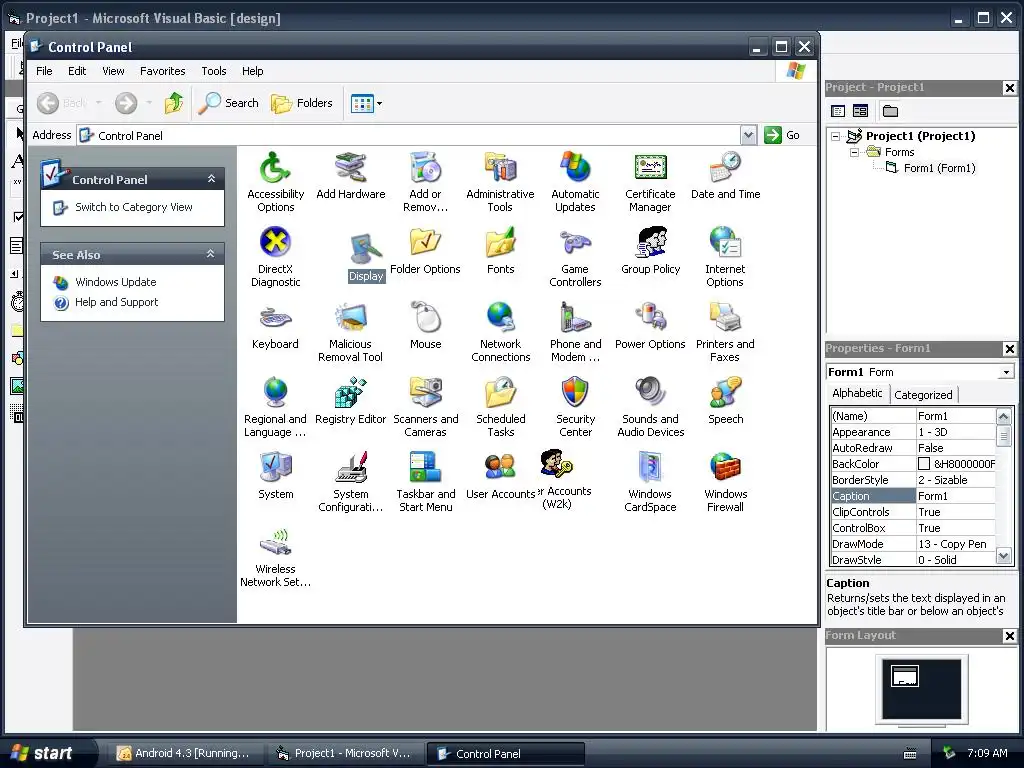The image size is (1024, 768).
Task: Open Fonts folder icon
Action: (500, 250)
